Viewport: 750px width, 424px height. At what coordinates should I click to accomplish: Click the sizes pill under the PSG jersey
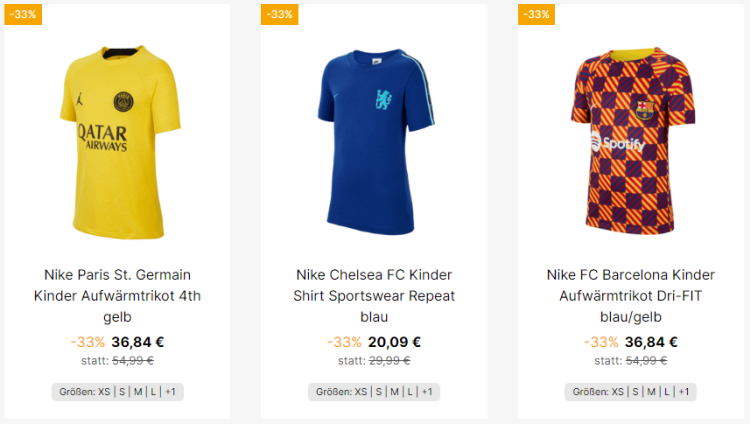(118, 392)
